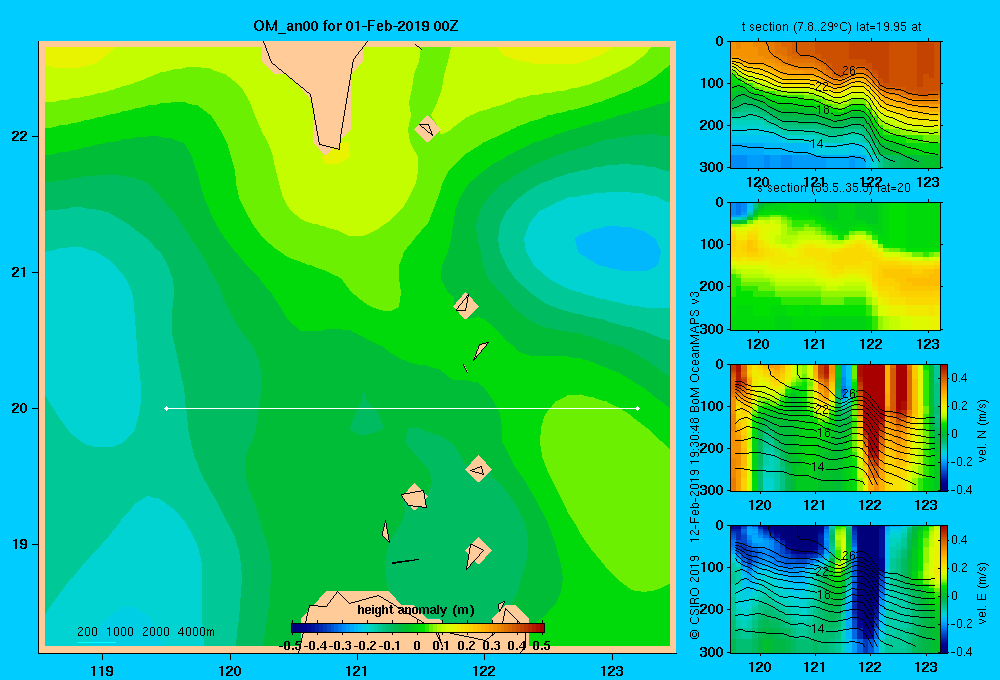Select the height anomaly color bar

pos(417,628)
